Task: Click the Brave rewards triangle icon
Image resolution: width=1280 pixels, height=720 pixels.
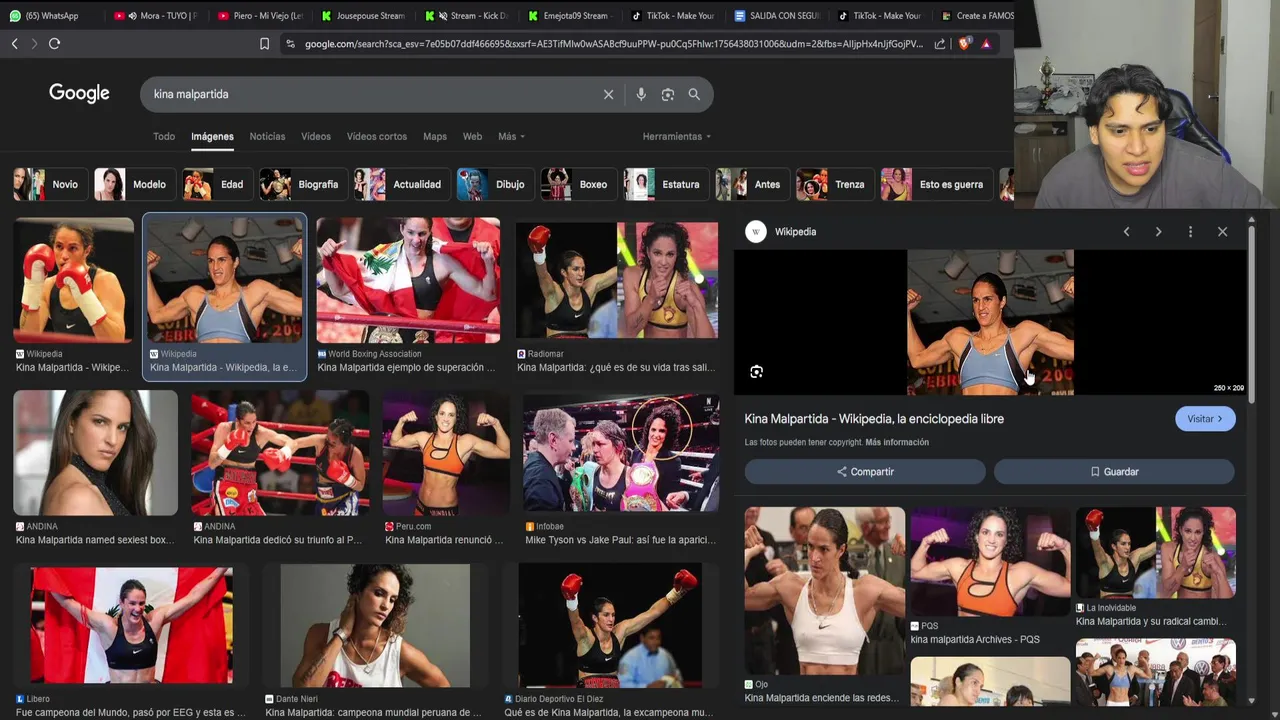Action: click(986, 44)
